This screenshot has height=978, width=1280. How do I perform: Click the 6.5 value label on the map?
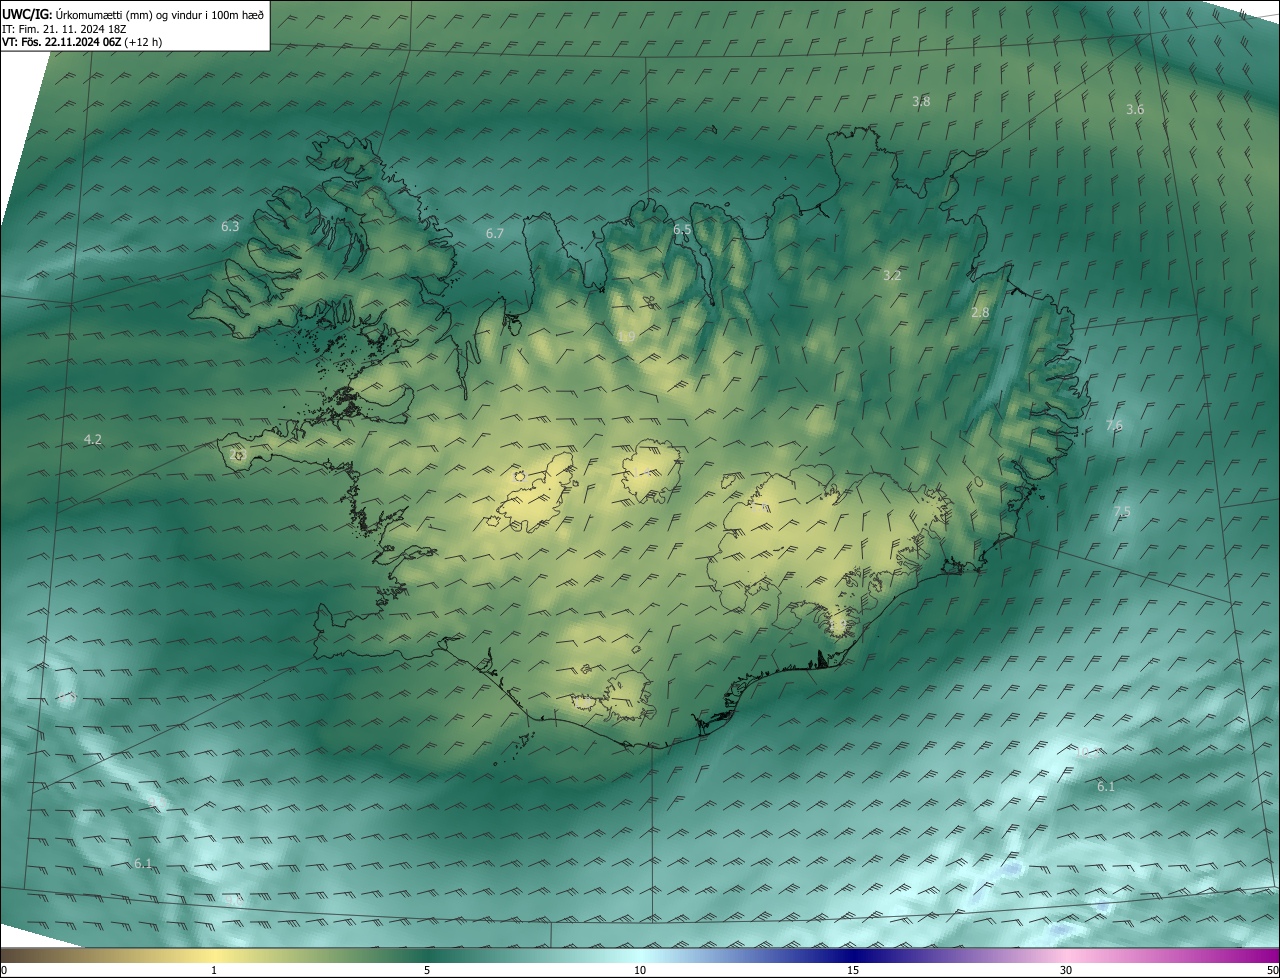point(682,230)
